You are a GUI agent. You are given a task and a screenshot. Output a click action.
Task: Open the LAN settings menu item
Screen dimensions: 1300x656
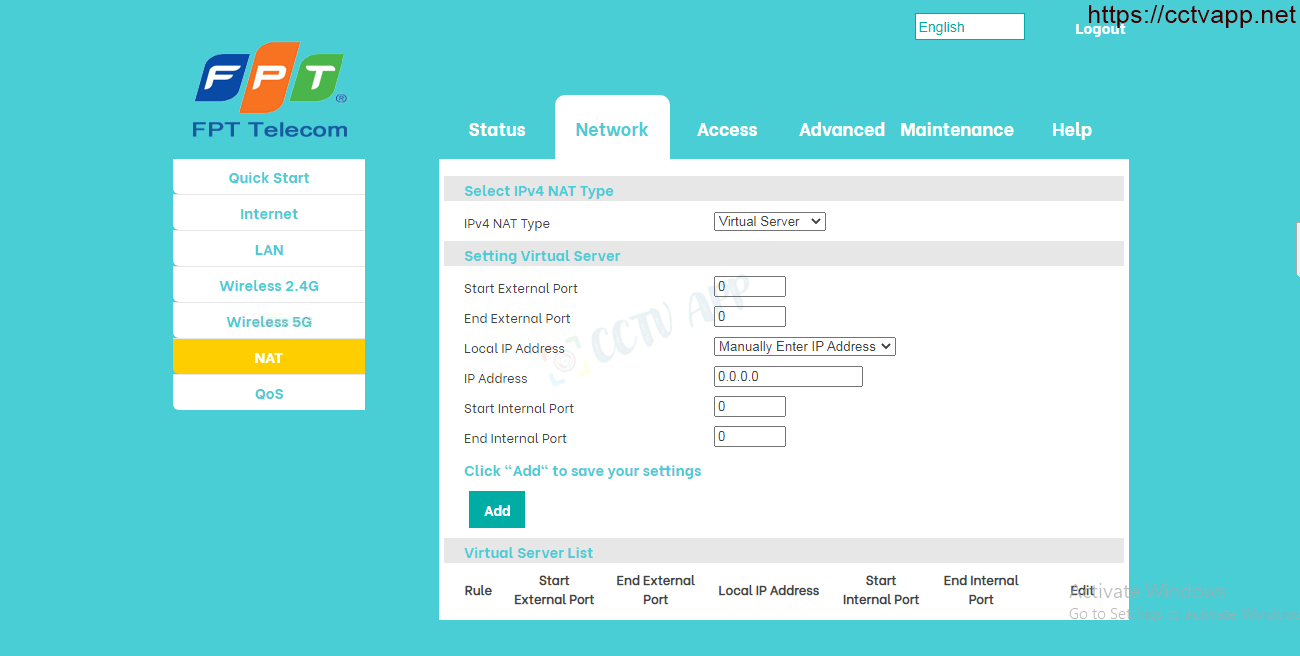[269, 250]
